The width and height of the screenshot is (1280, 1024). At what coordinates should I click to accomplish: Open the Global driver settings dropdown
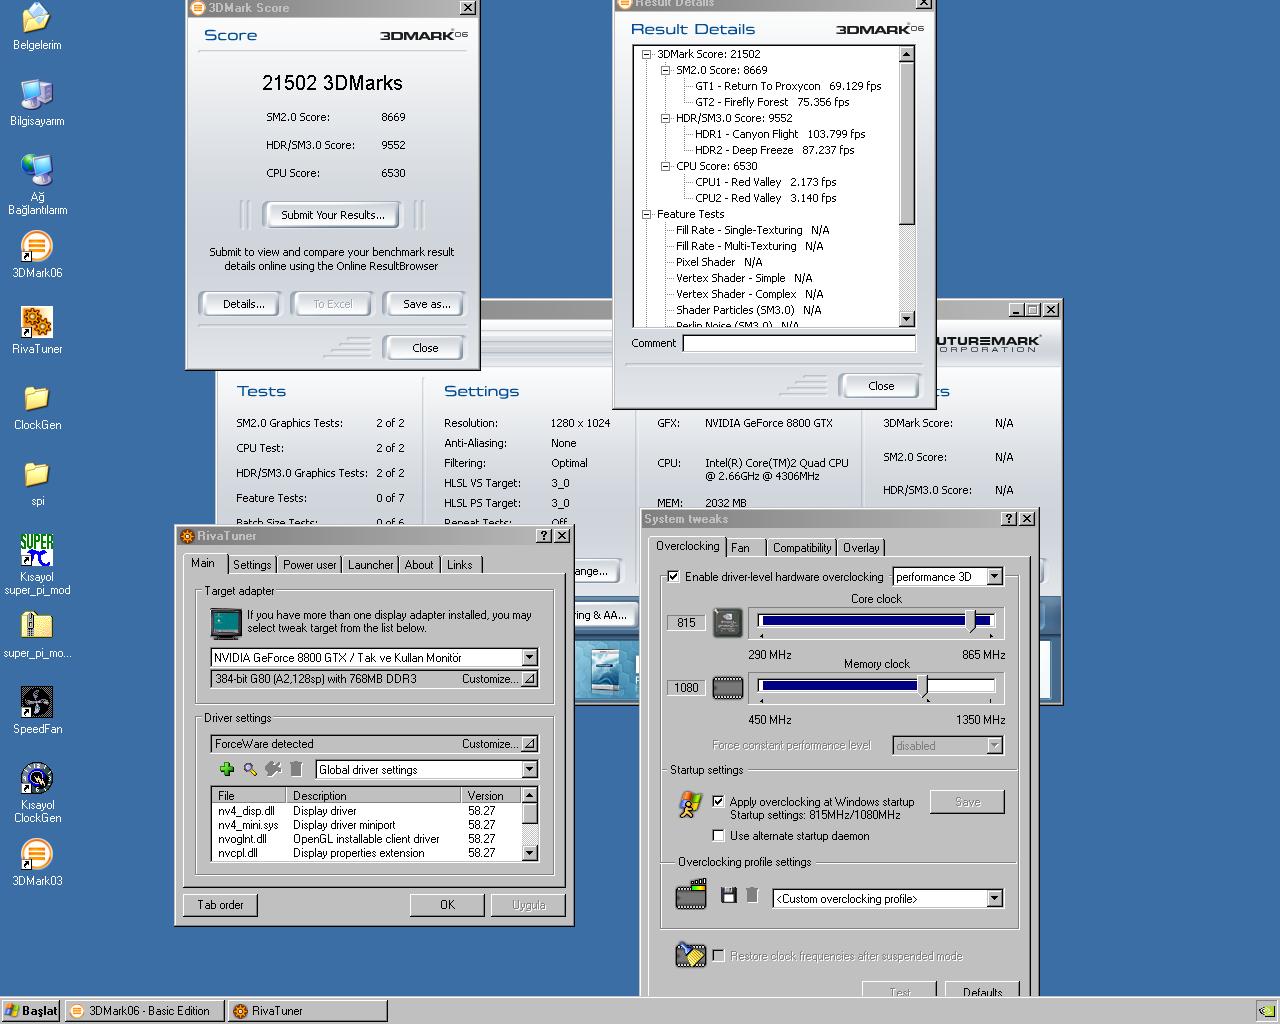[529, 769]
